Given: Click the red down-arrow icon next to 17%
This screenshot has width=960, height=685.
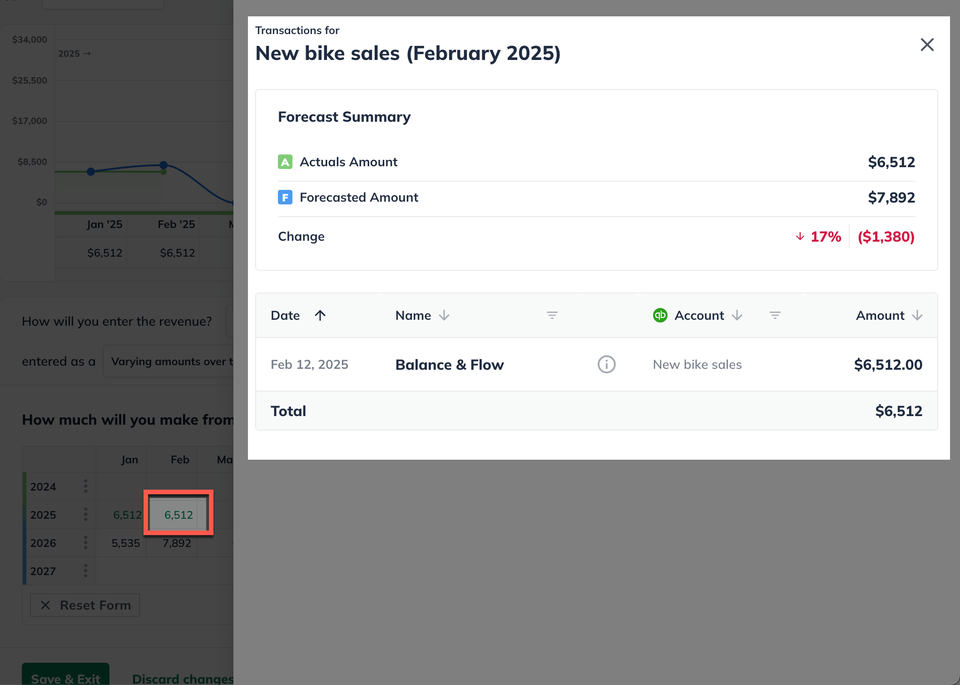Looking at the screenshot, I should [x=800, y=236].
